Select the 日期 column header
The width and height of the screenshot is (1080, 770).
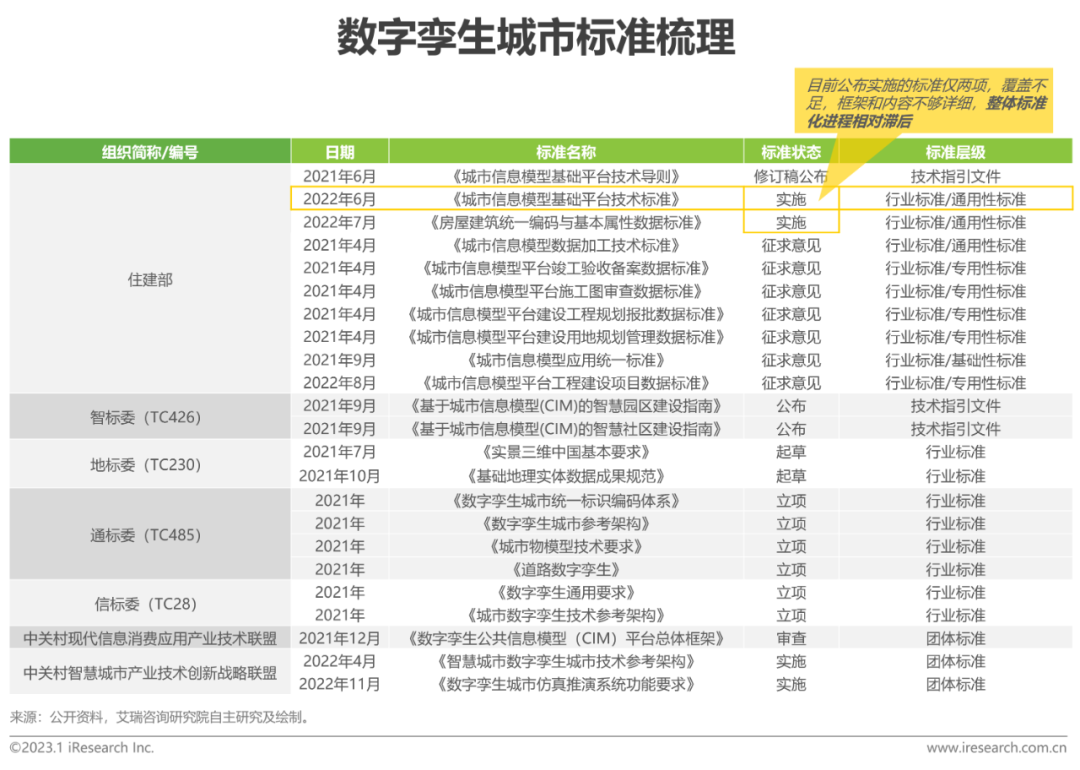340,152
